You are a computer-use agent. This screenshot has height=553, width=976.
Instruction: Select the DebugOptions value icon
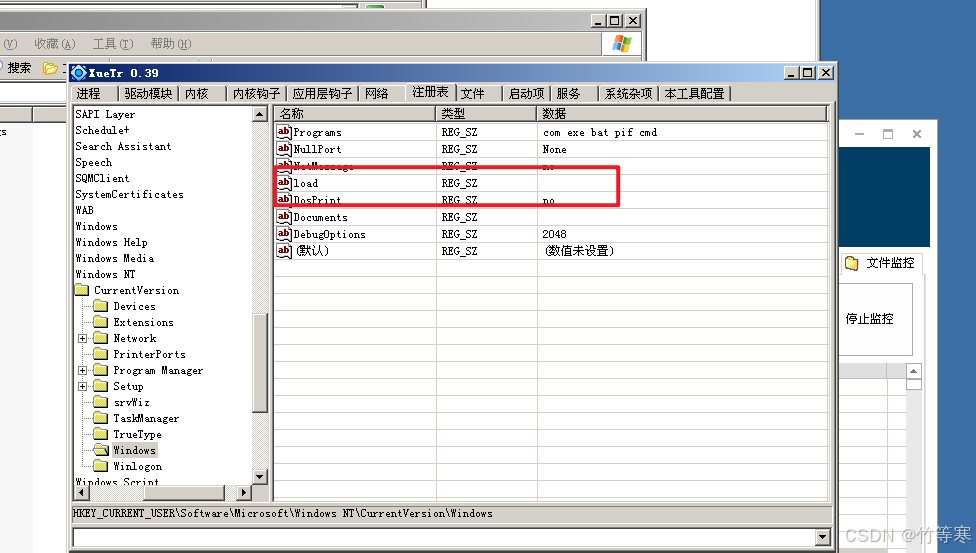click(x=284, y=234)
